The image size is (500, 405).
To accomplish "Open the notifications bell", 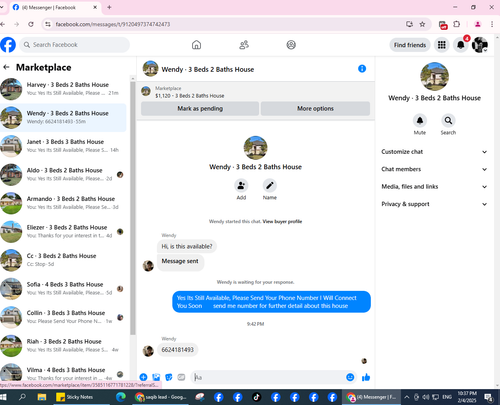I will click(461, 45).
